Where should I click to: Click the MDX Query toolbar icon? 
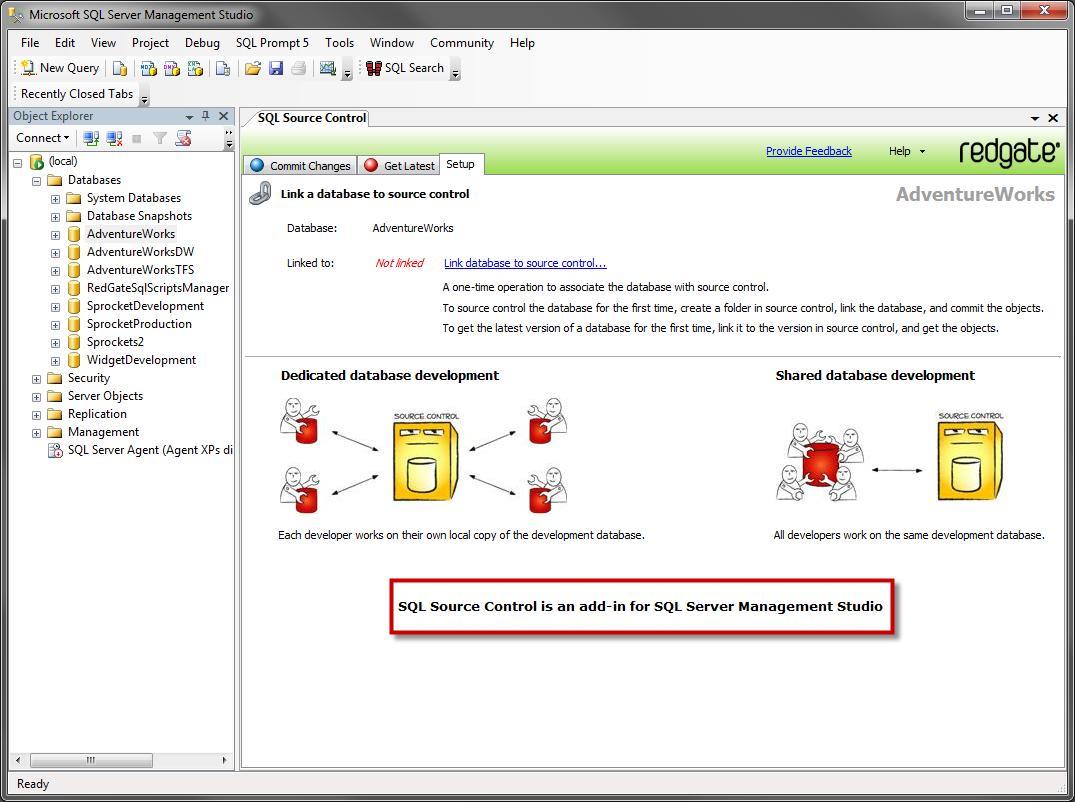(147, 68)
